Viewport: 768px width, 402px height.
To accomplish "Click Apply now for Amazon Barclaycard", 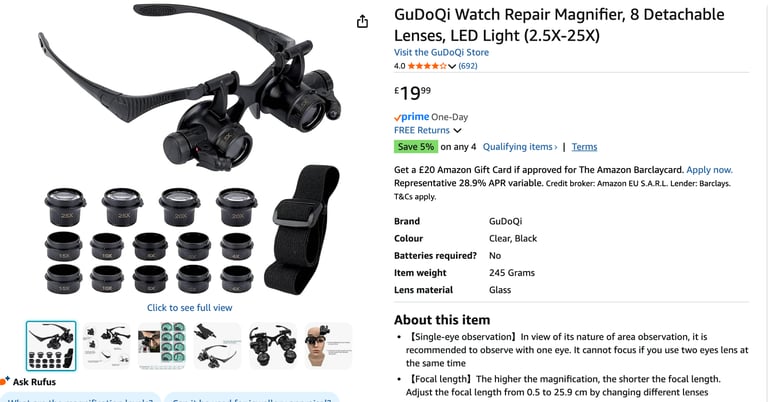I will point(709,169).
